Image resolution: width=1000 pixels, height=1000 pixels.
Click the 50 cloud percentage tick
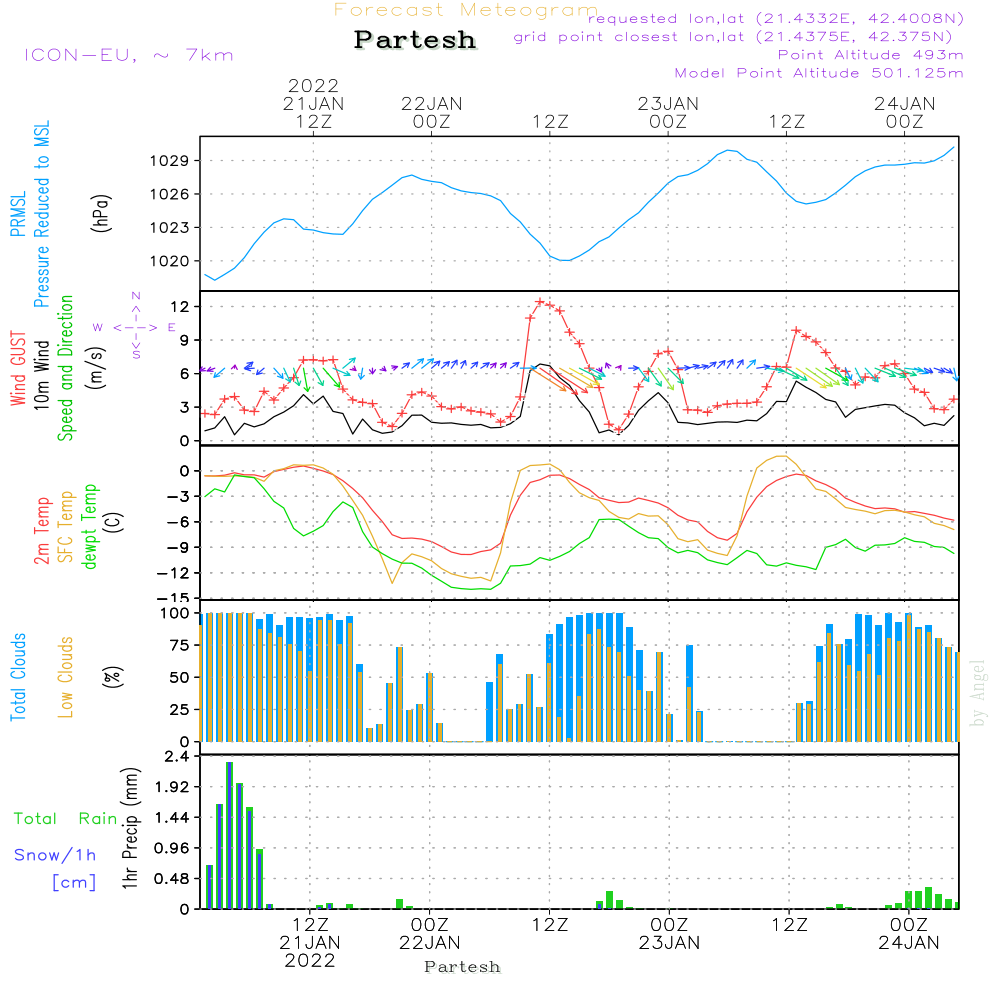coord(180,677)
